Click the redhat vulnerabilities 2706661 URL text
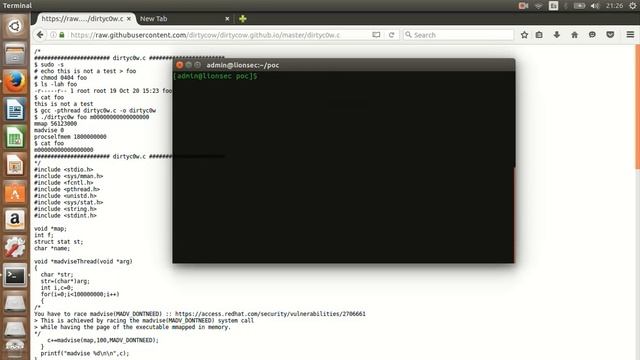The image size is (640, 360). (270, 314)
